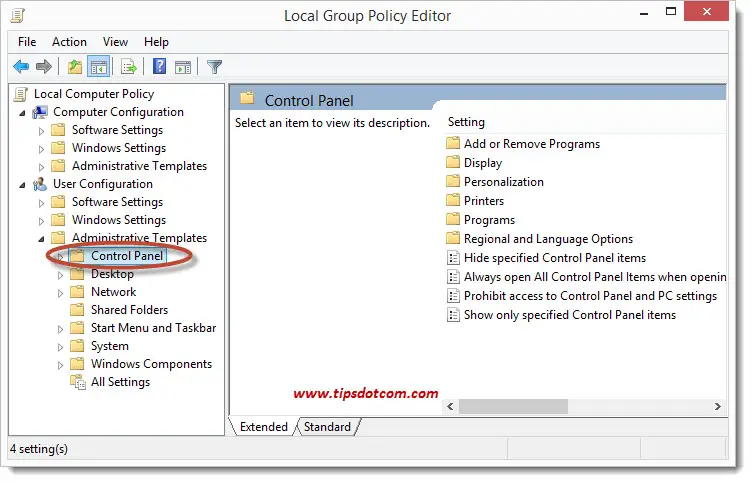Click the Prohibit access to Control Panel policy icon
This screenshot has width=751, height=482.
click(453, 296)
